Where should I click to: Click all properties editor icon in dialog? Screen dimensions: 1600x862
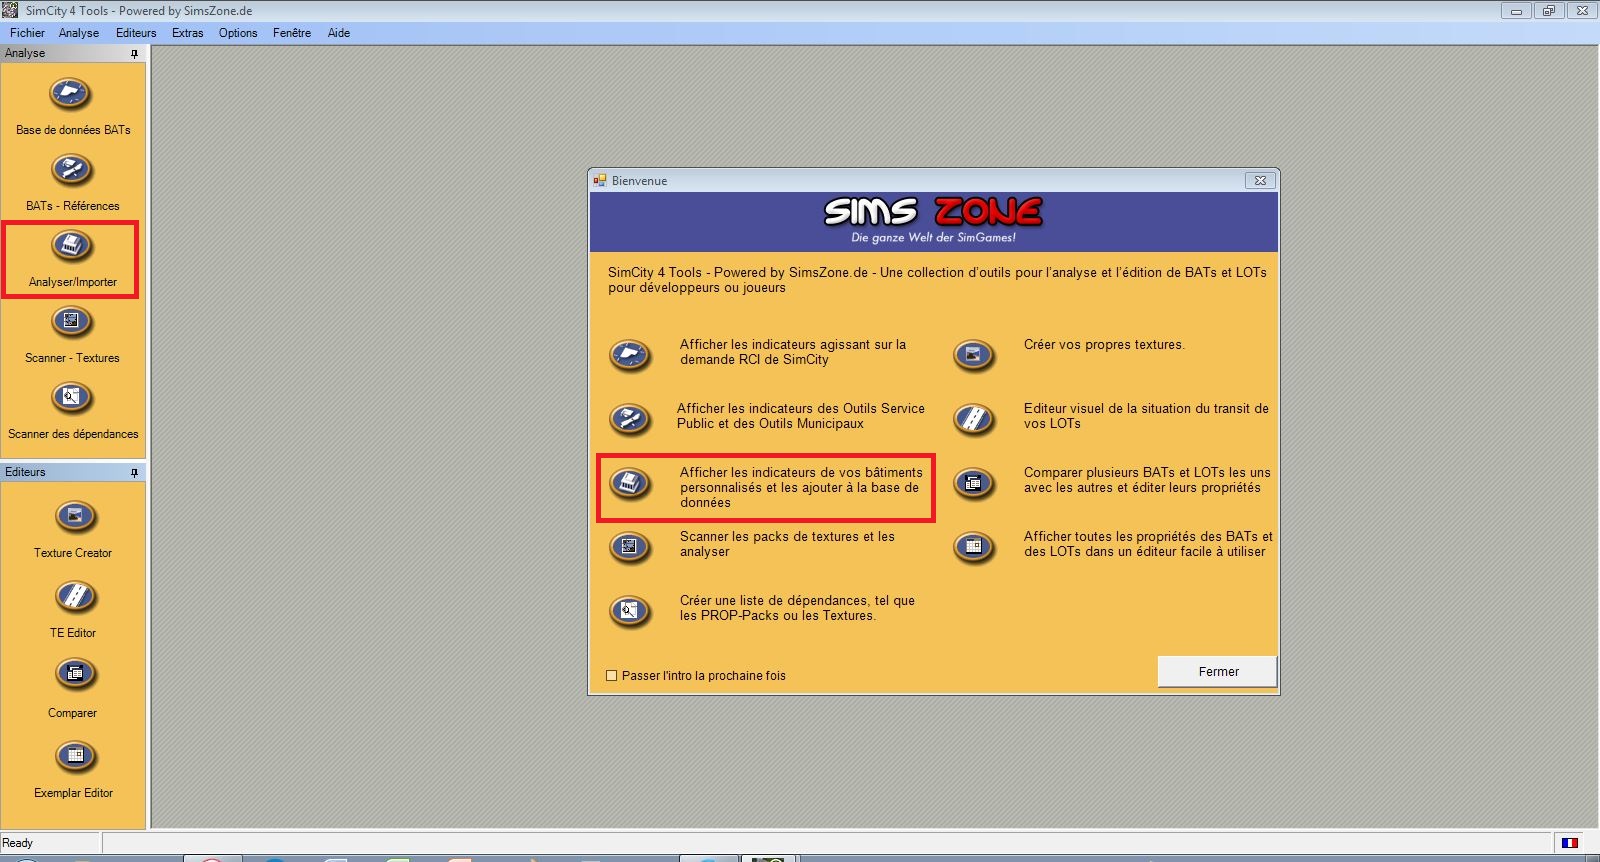[x=974, y=546]
